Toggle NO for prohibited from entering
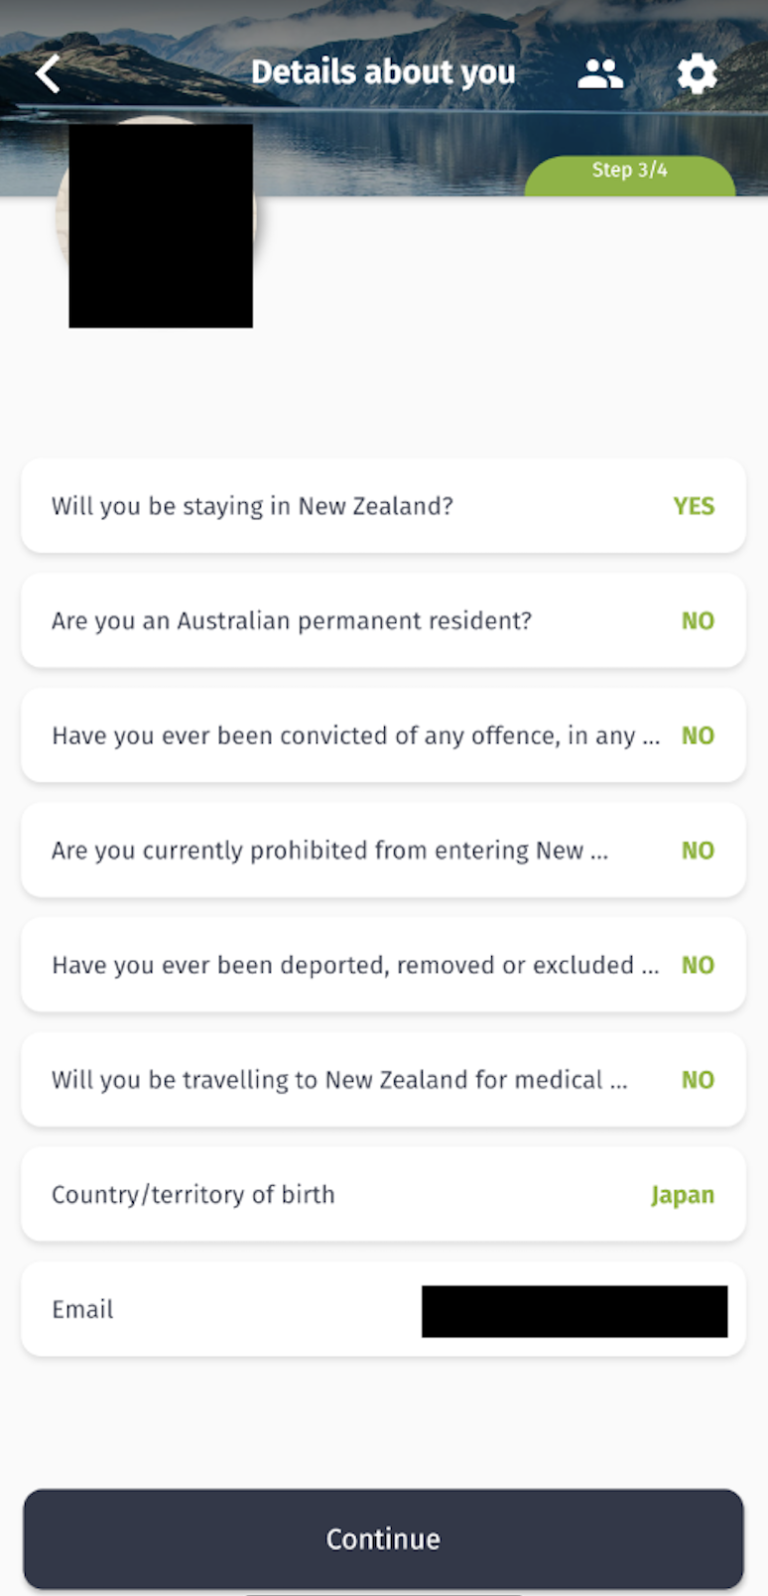The width and height of the screenshot is (768, 1596). coord(697,851)
